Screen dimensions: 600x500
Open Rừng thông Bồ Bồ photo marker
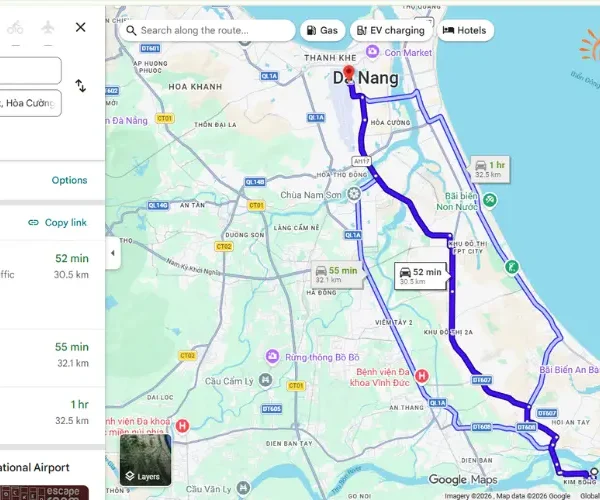tap(272, 357)
